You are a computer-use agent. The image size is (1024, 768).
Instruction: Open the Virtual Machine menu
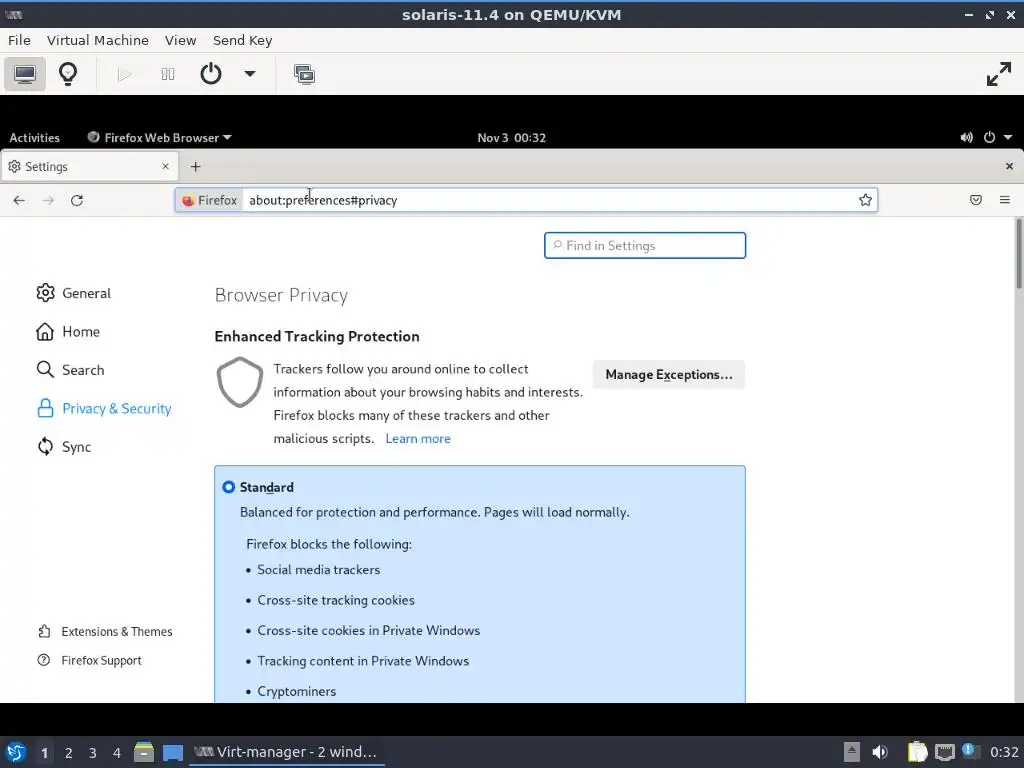98,40
